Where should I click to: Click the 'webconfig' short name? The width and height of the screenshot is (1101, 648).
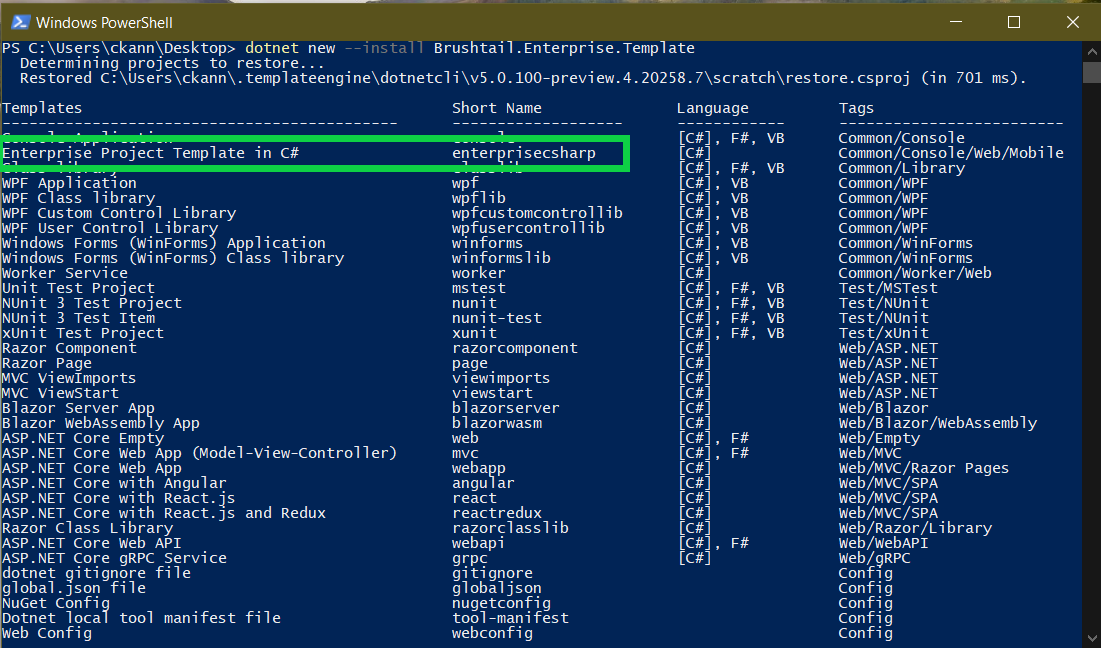click(492, 633)
